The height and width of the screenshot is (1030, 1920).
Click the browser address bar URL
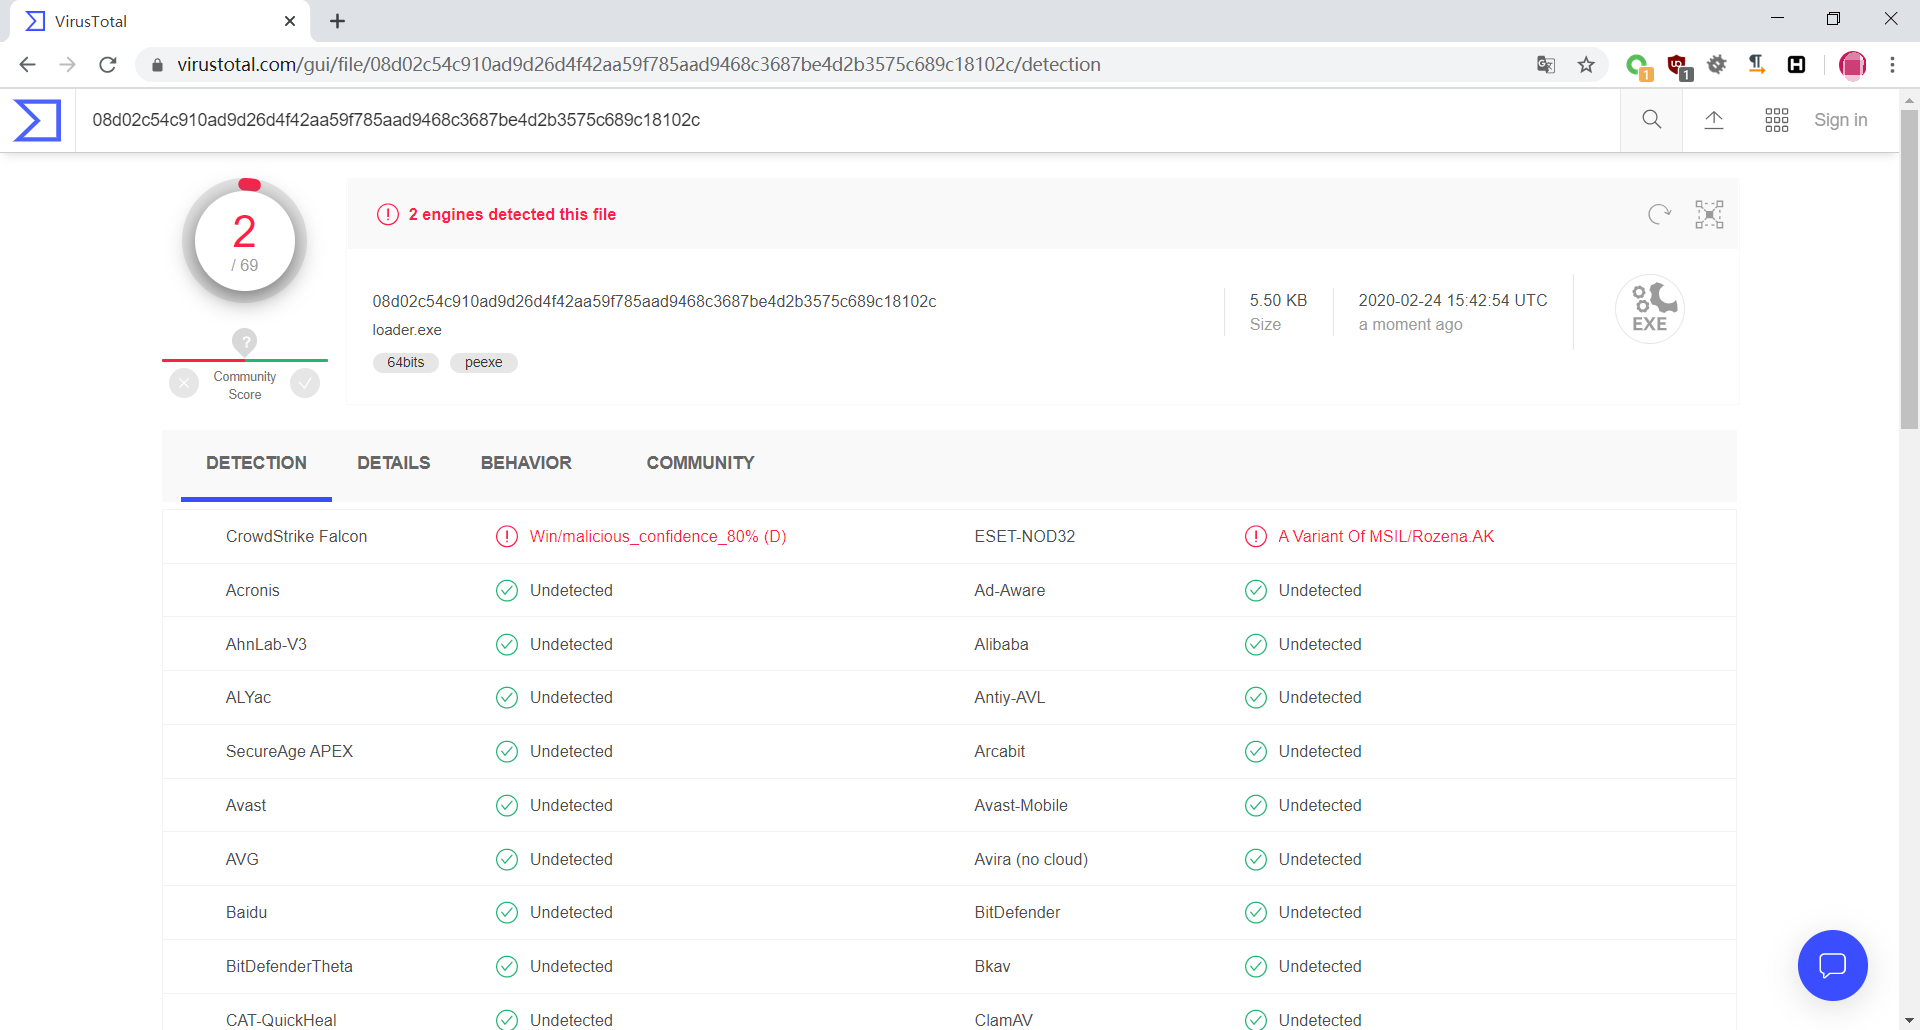pos(639,65)
